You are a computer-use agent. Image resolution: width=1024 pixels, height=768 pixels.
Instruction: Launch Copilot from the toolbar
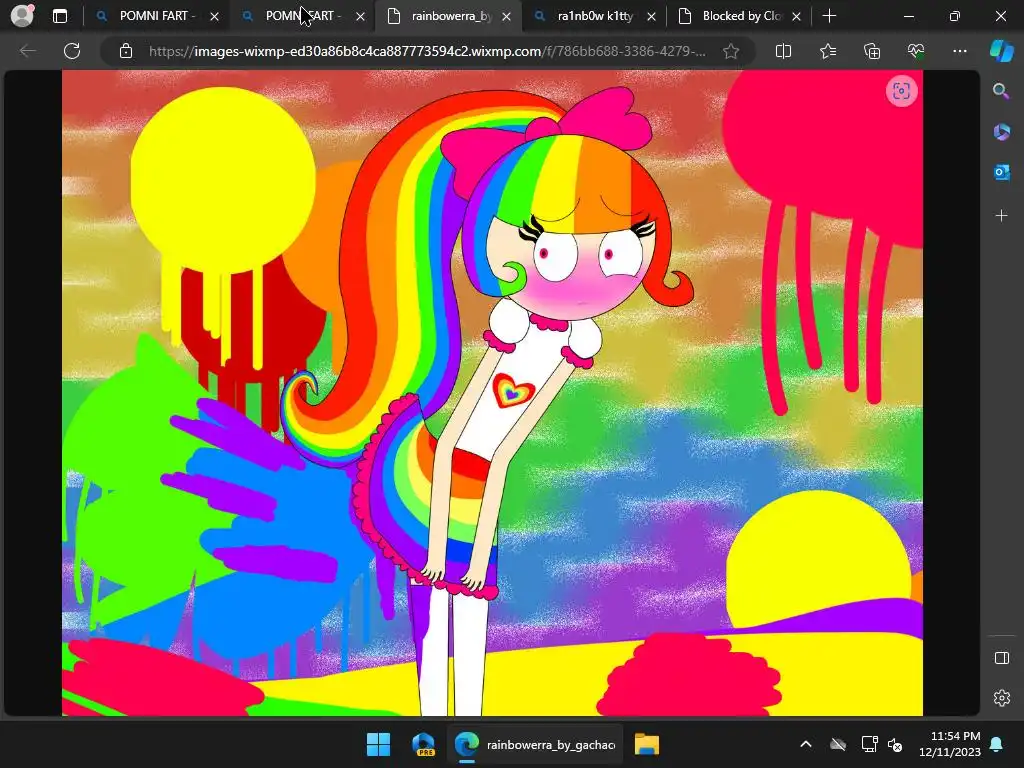point(1001,51)
